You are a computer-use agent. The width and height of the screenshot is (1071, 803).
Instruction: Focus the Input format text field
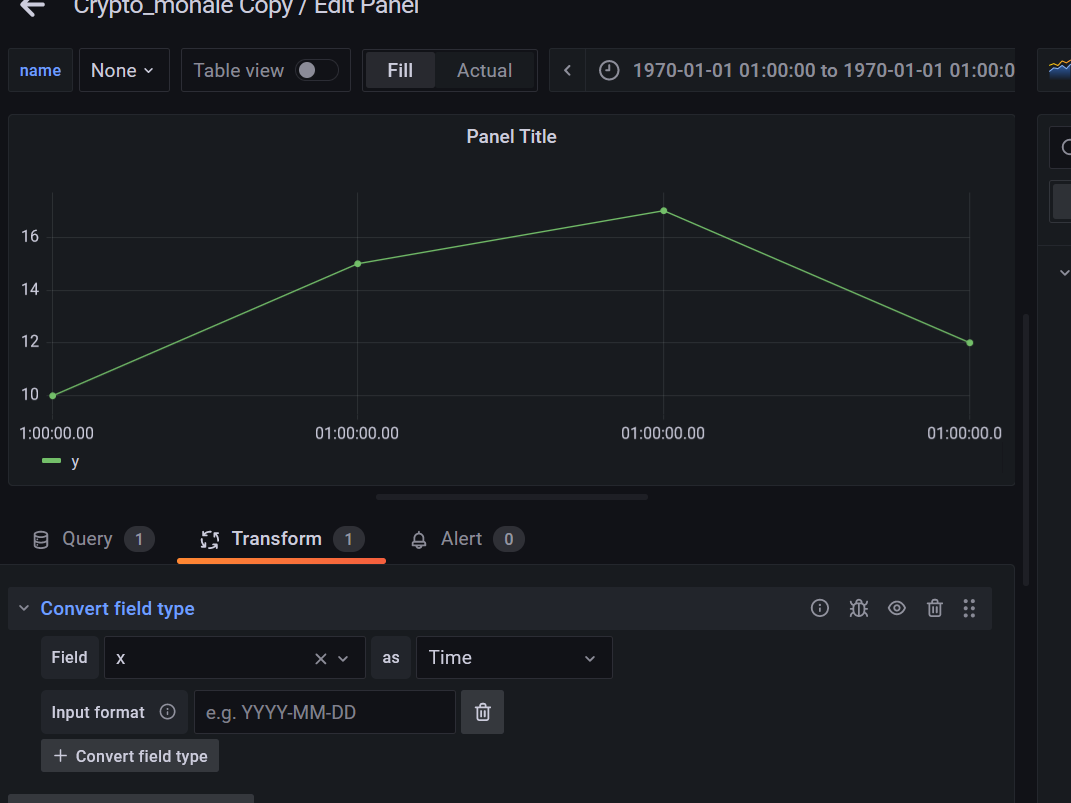tap(324, 712)
